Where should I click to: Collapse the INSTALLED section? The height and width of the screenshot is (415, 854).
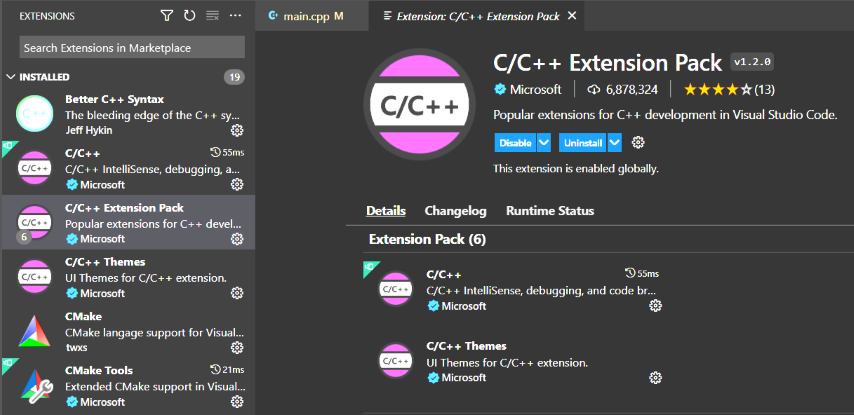coord(10,77)
